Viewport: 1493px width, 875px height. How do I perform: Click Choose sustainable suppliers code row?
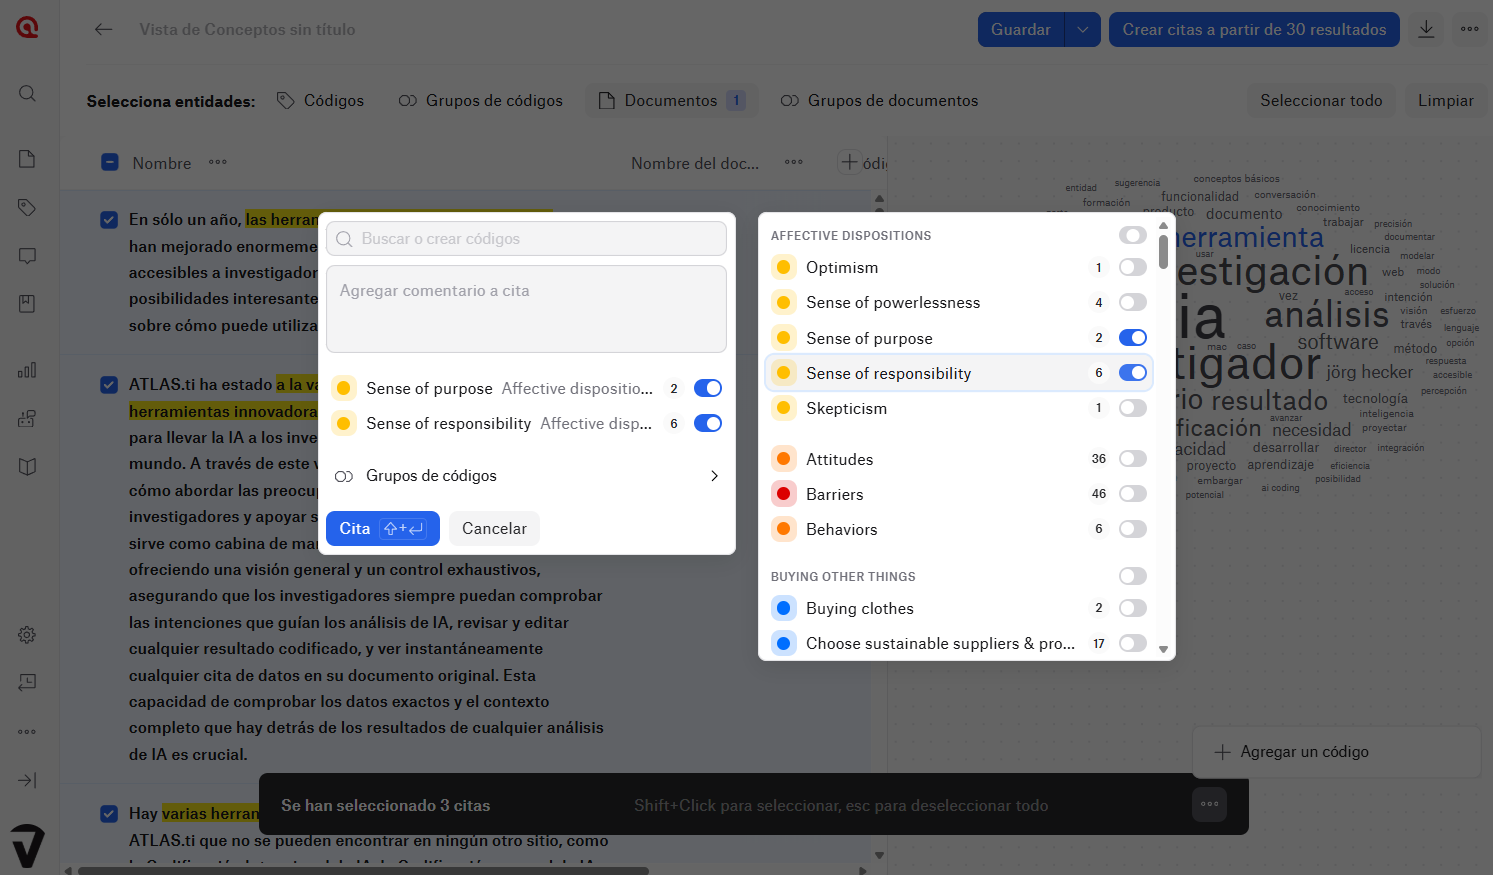tap(958, 643)
